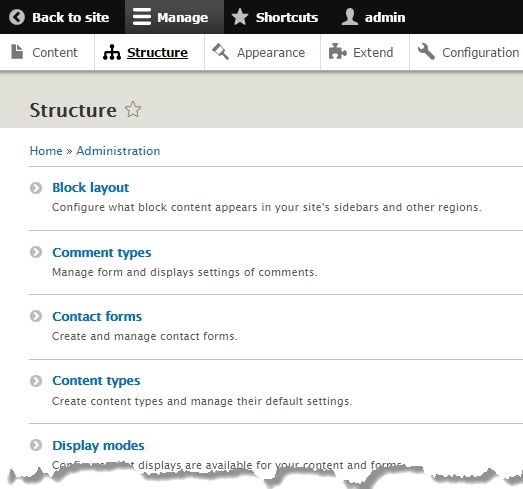This screenshot has width=523, height=489.
Task: Open the Block layout link
Action: click(90, 188)
